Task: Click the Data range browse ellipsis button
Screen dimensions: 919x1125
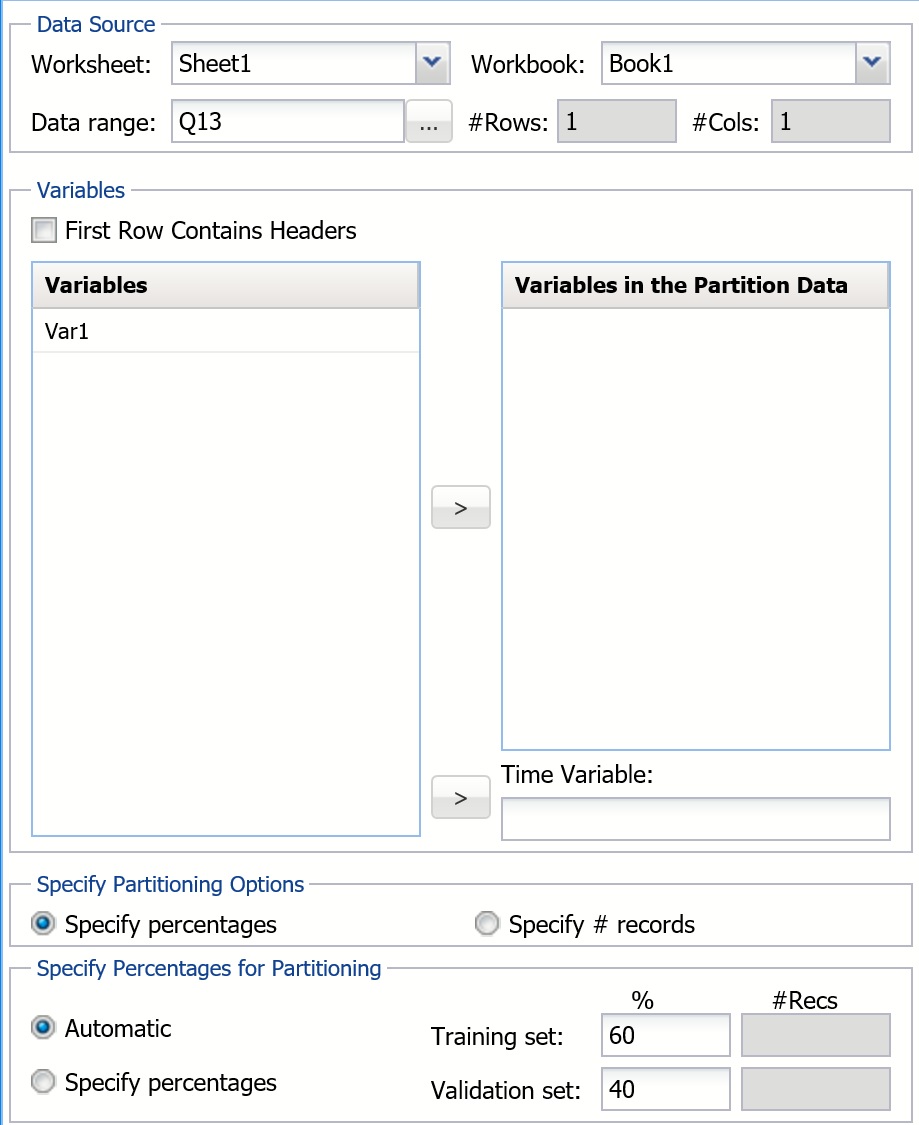Action: (x=429, y=123)
